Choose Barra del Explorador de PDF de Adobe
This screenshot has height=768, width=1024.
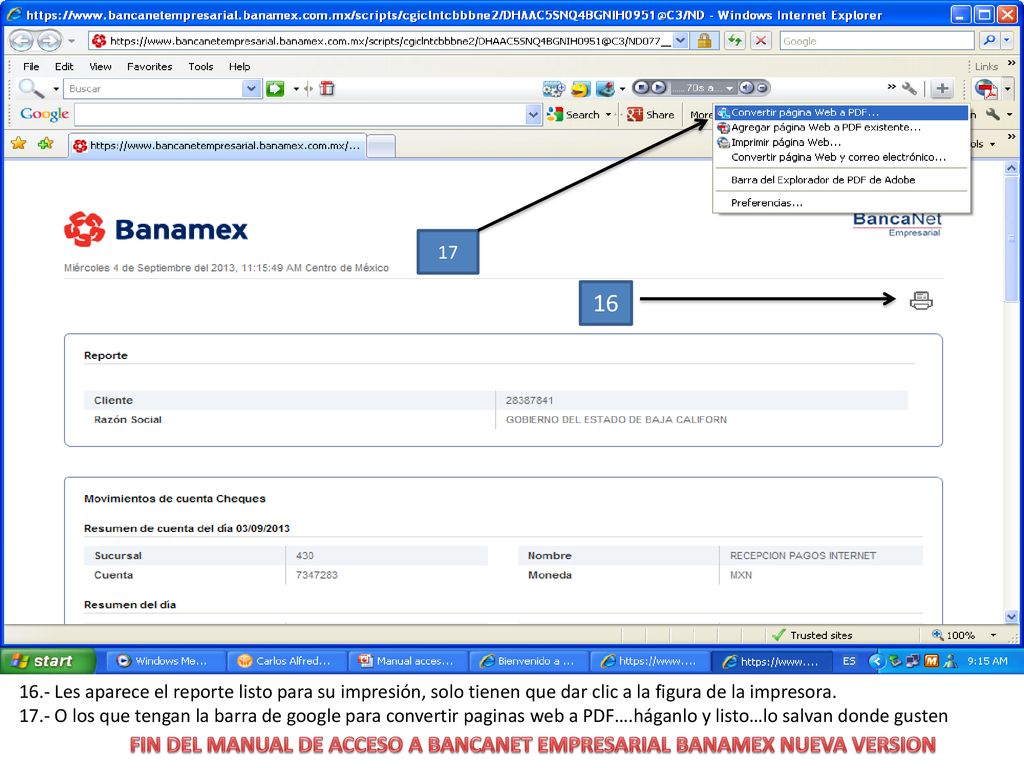tap(841, 180)
